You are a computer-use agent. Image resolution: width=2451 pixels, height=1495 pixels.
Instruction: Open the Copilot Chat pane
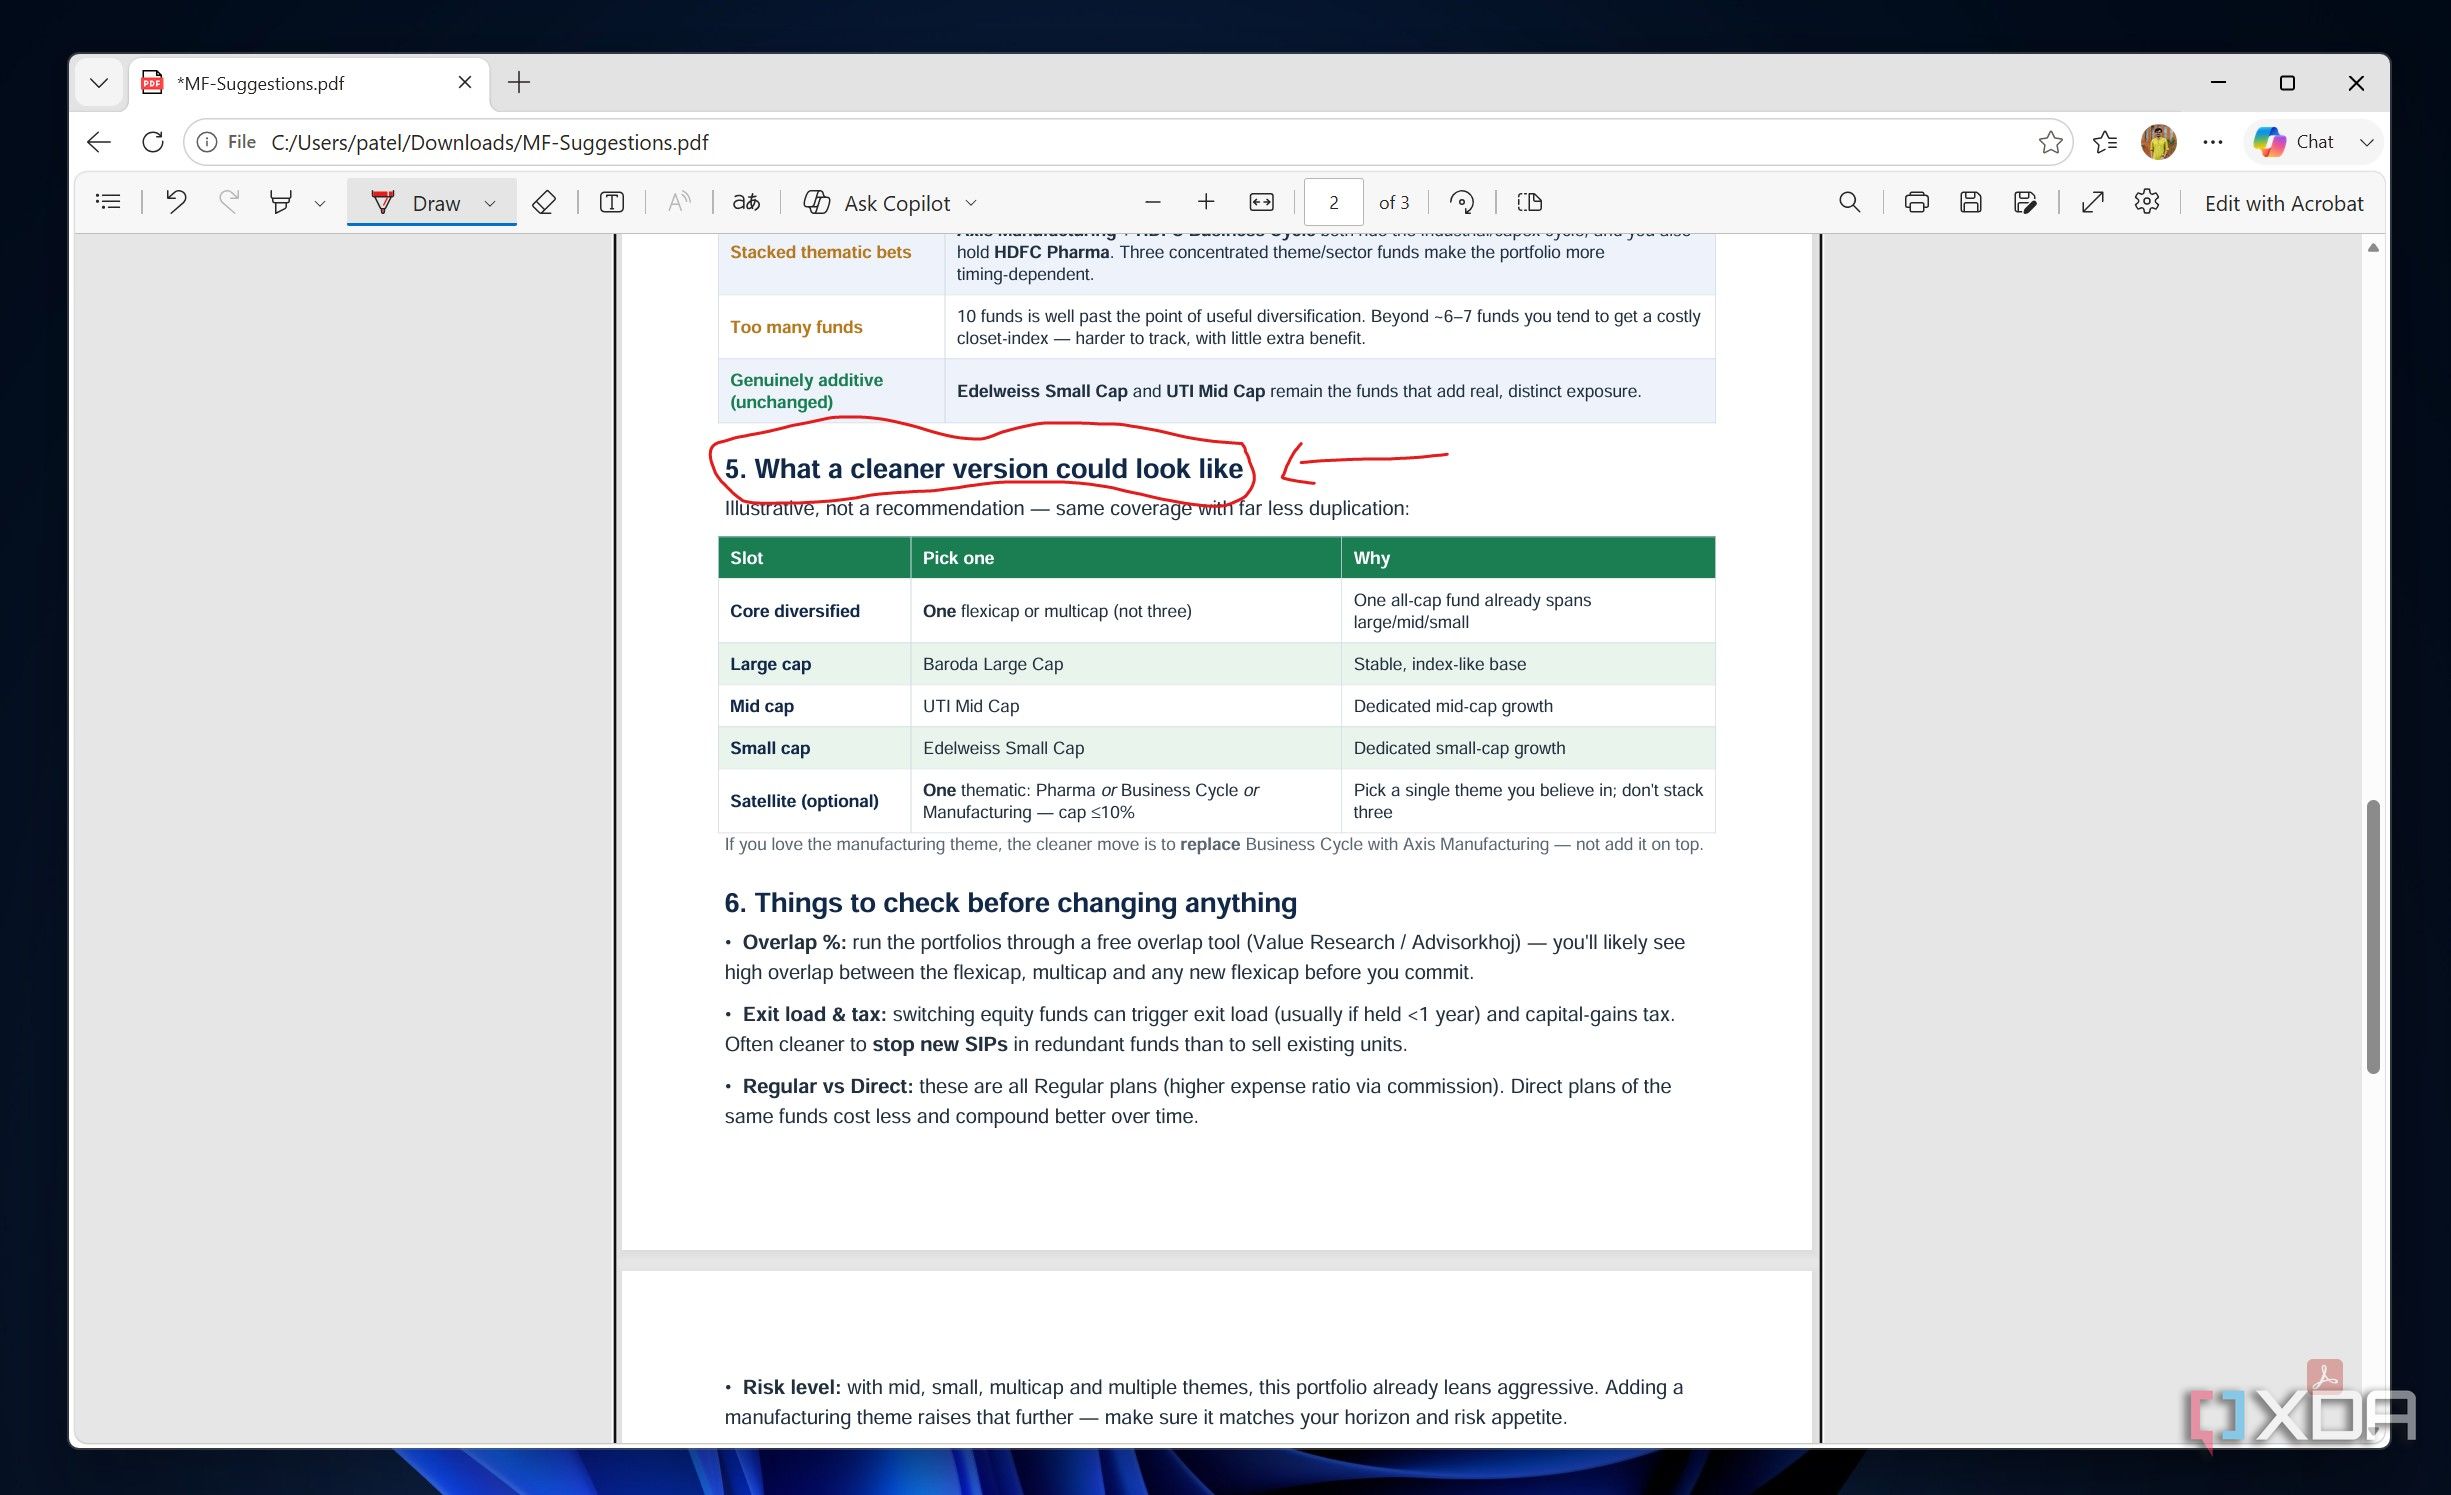coord(2294,142)
